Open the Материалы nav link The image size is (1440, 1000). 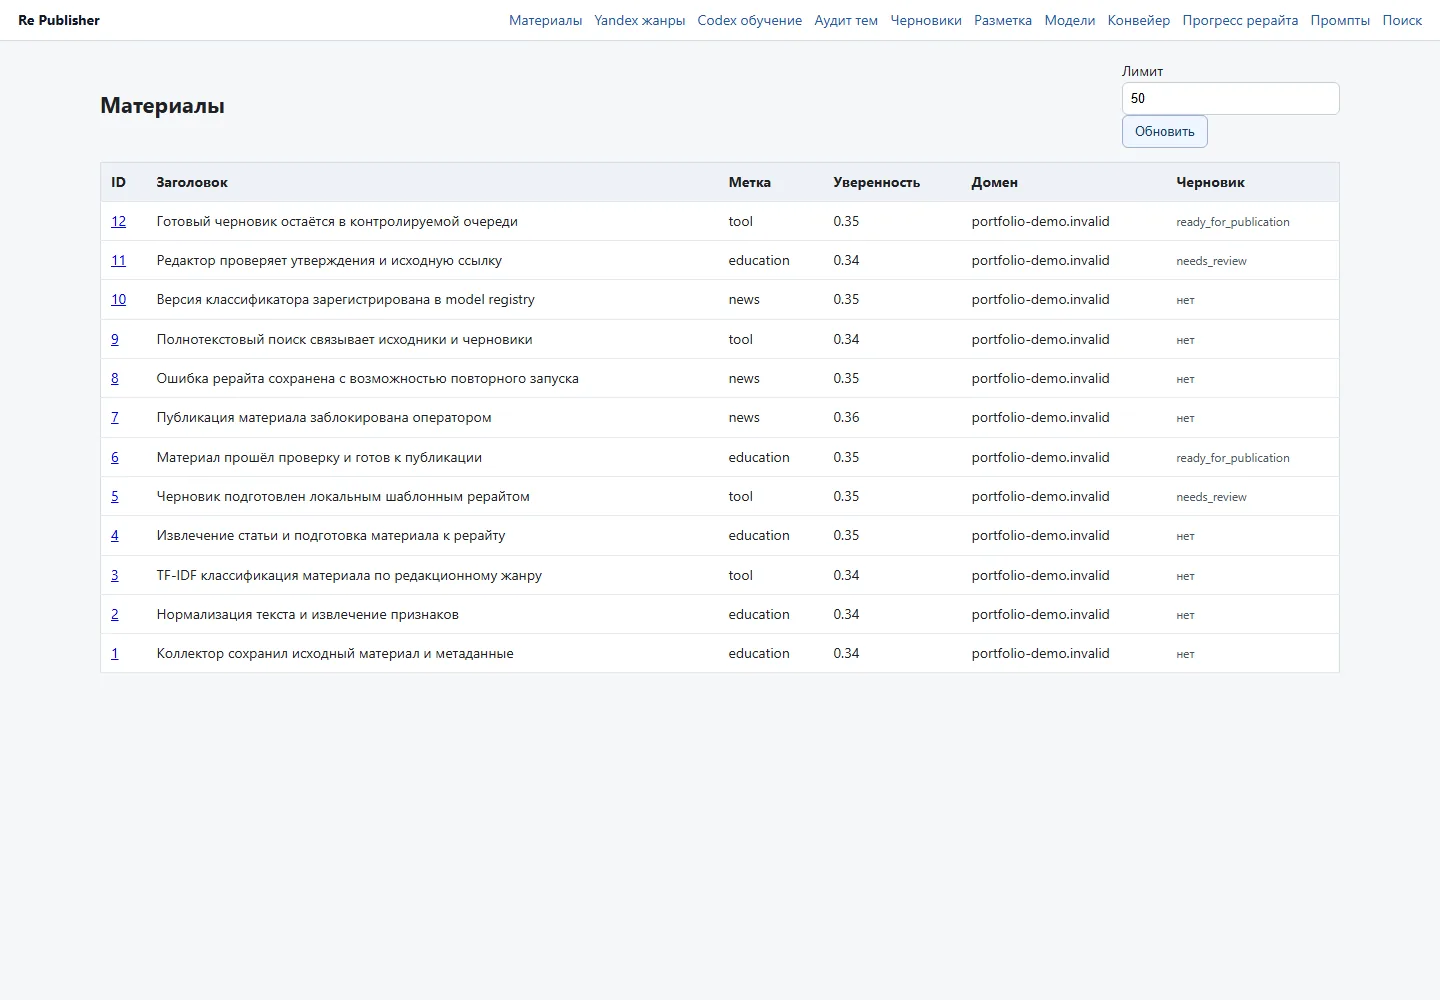click(x=545, y=20)
